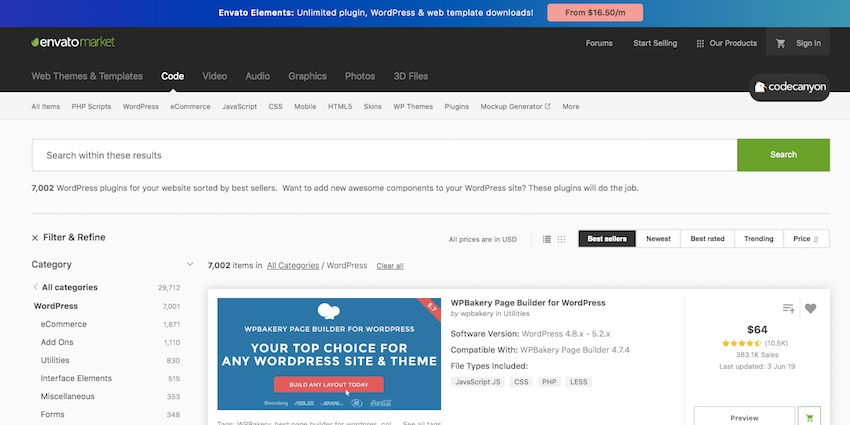The width and height of the screenshot is (850, 425).
Task: Select the Code marketplace tab
Action: click(172, 76)
